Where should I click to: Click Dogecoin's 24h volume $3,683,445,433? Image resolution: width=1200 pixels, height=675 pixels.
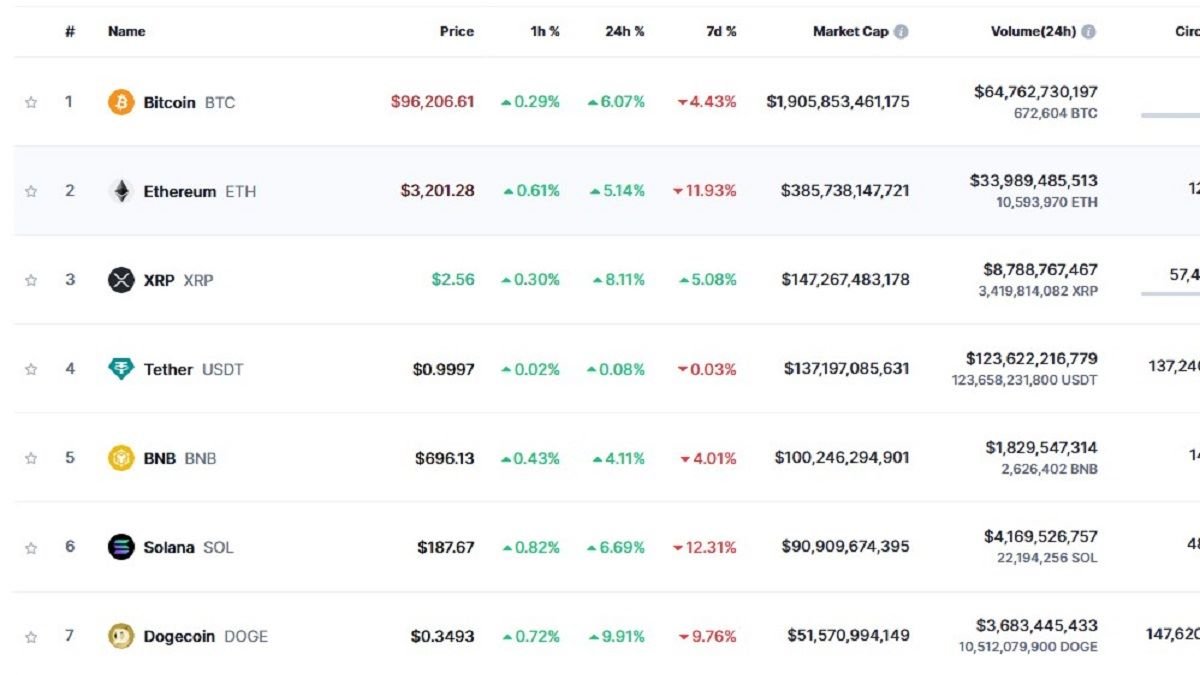coord(1037,626)
